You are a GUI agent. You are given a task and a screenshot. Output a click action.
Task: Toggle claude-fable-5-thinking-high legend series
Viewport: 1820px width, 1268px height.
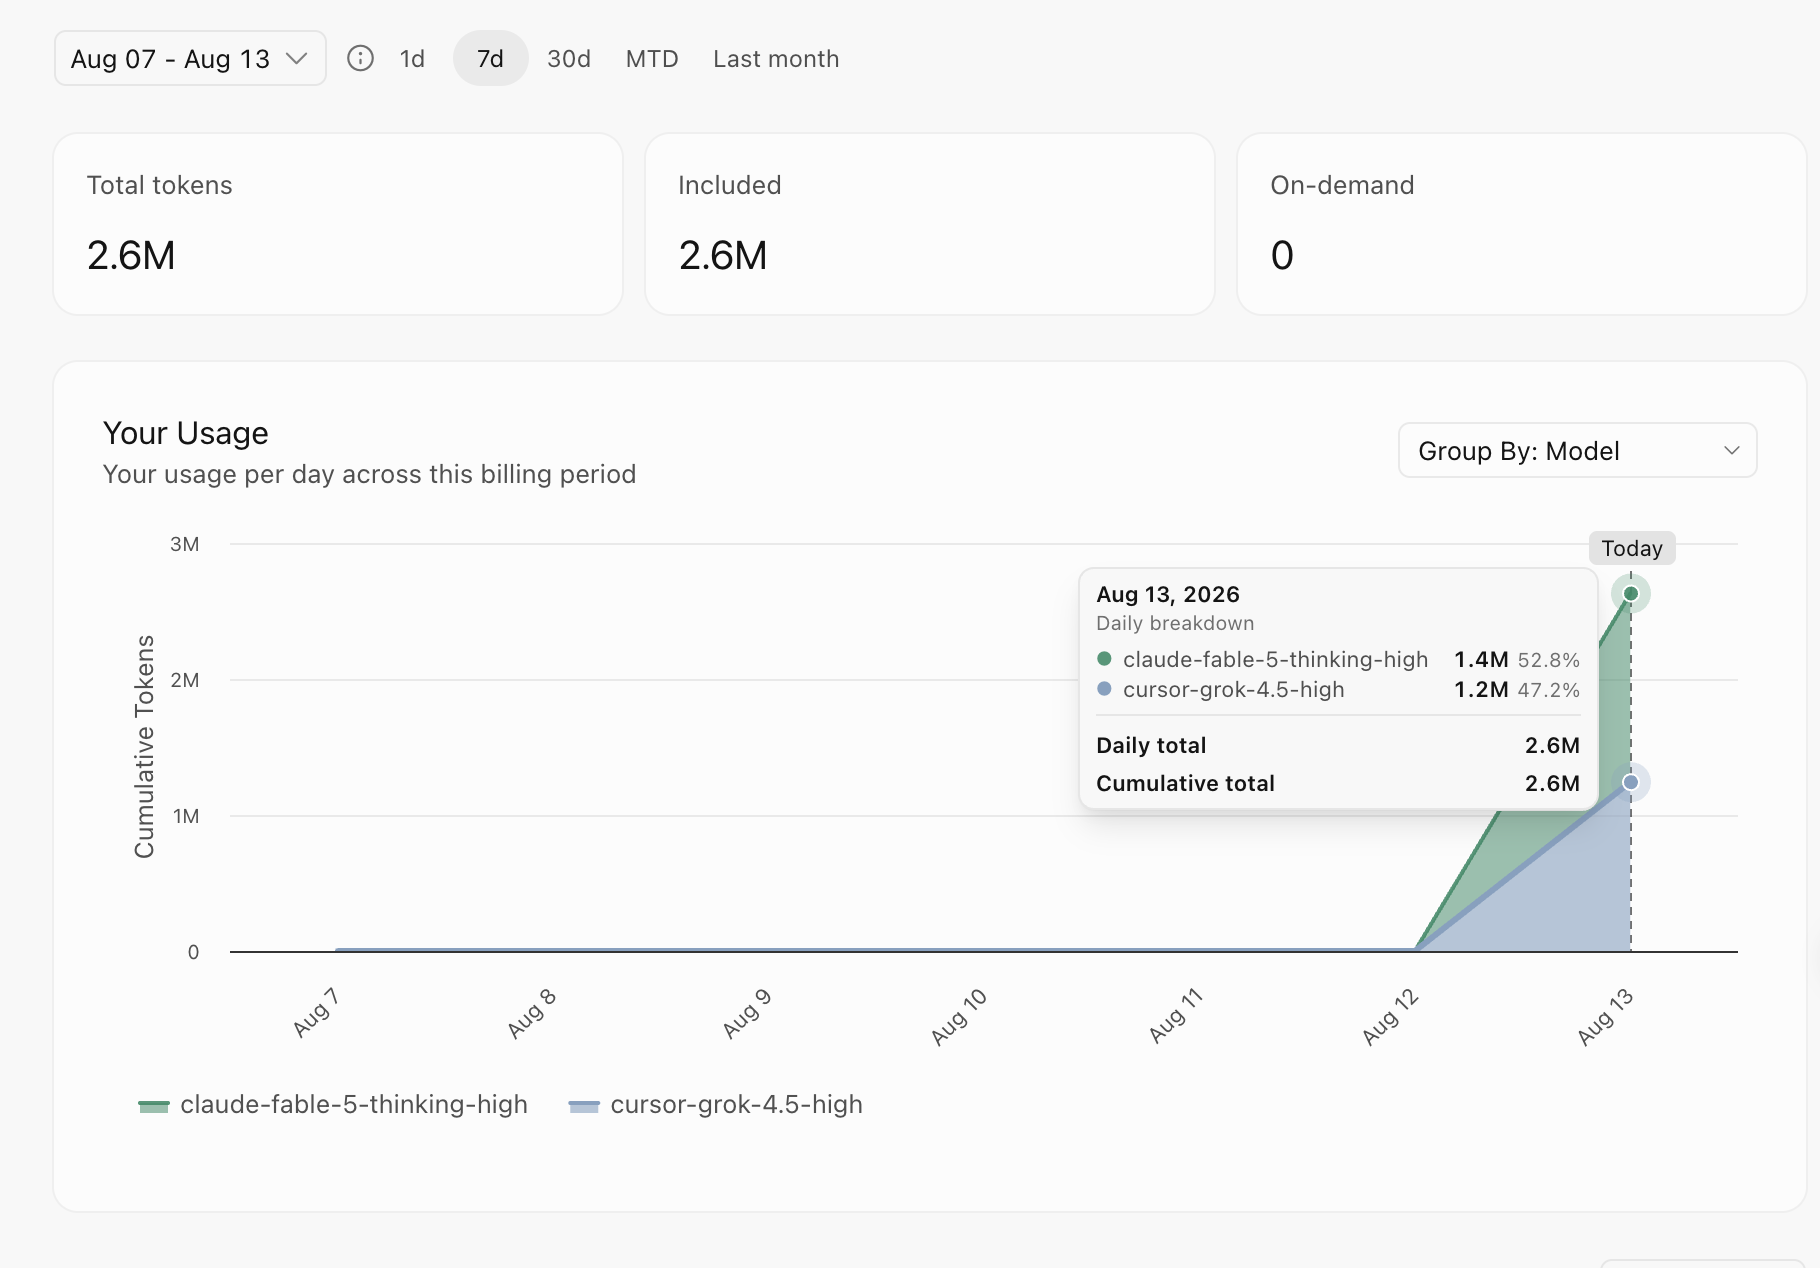click(333, 1105)
